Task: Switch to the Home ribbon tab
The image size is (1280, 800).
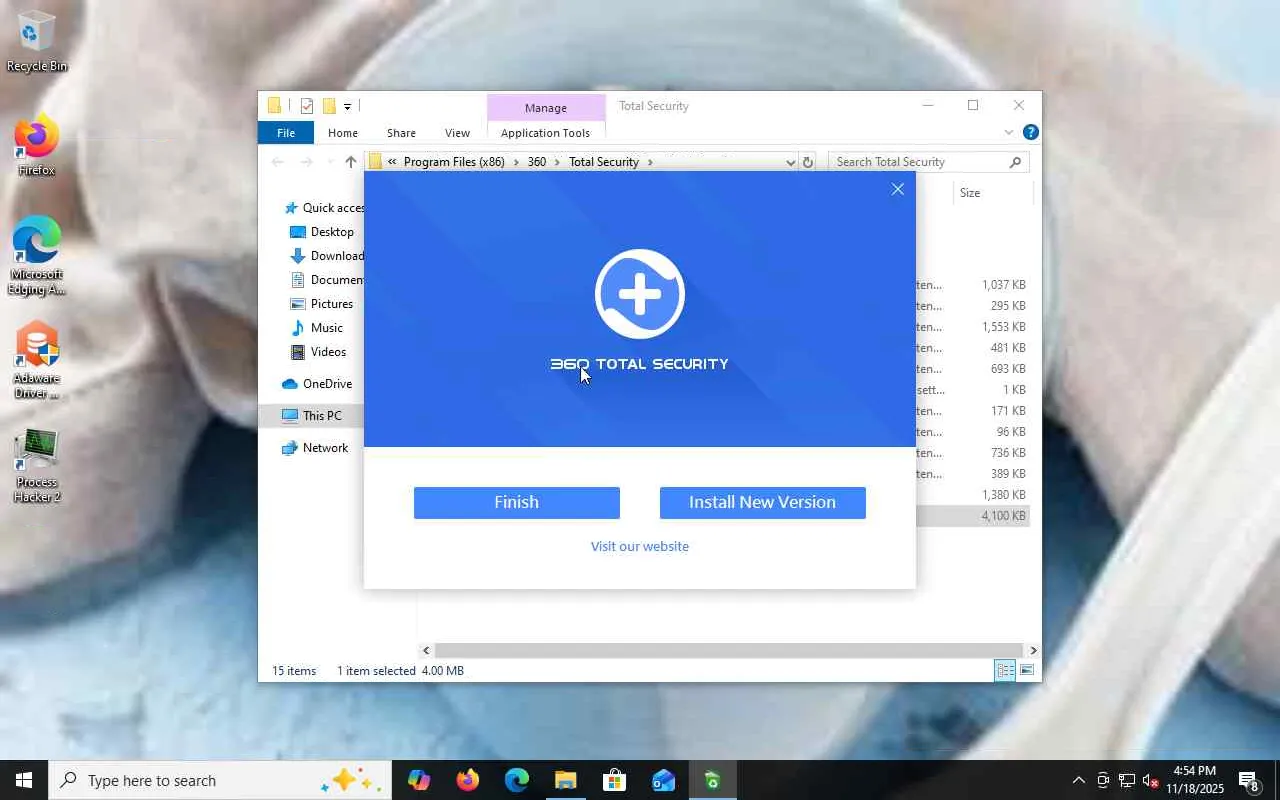Action: click(343, 133)
